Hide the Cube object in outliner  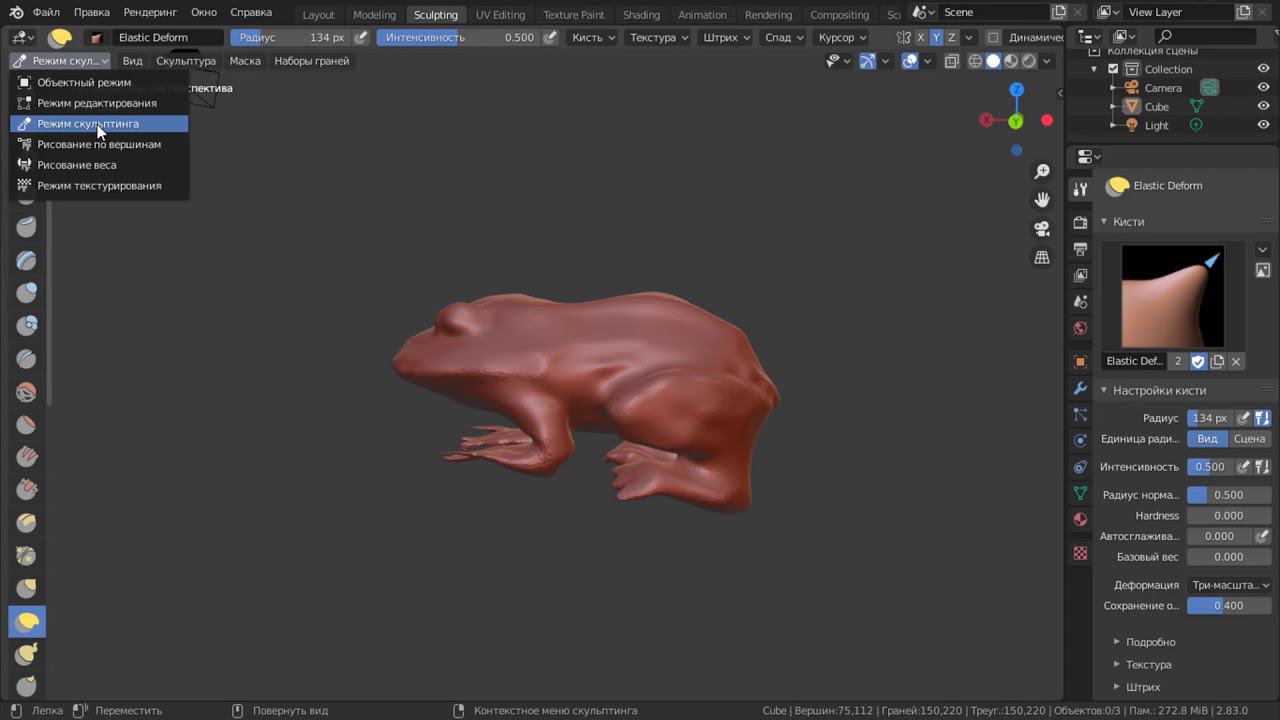pyautogui.click(x=1263, y=106)
